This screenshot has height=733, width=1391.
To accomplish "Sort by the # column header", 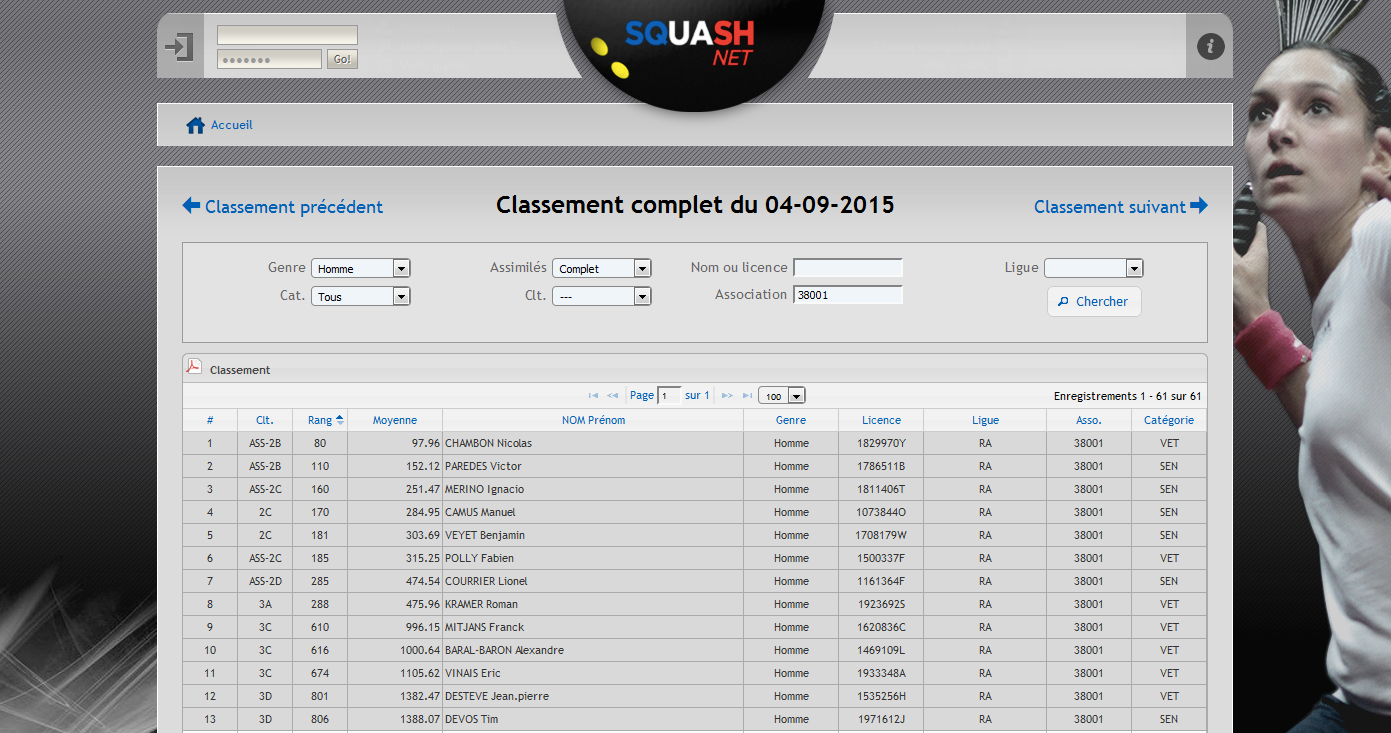I will [210, 420].
